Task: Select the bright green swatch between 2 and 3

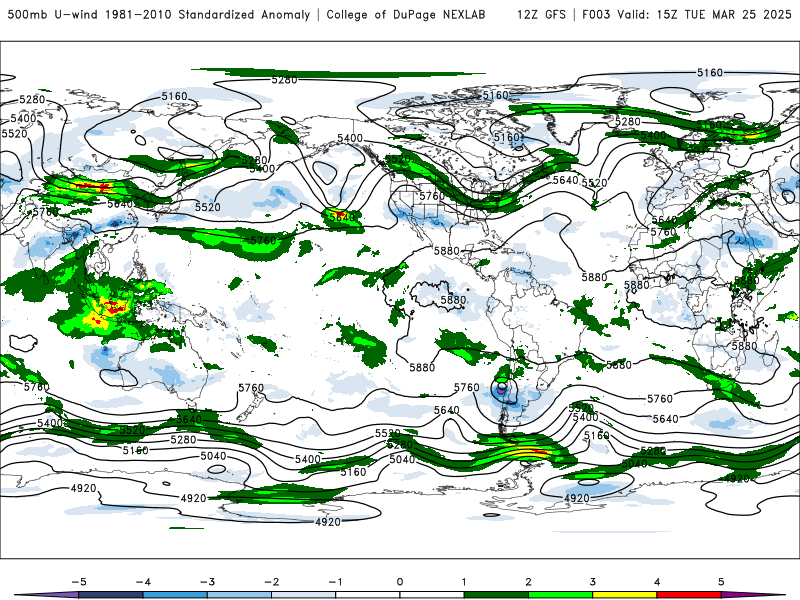Action: [x=561, y=595]
